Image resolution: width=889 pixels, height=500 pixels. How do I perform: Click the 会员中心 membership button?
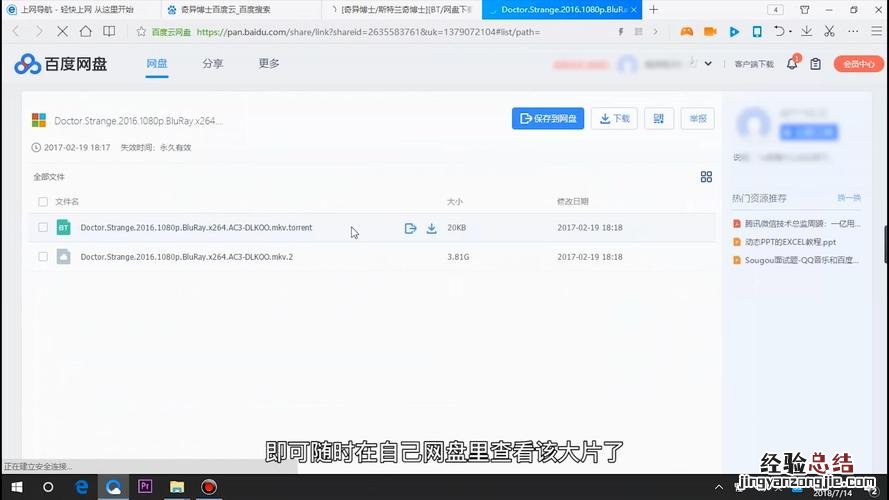pos(859,64)
